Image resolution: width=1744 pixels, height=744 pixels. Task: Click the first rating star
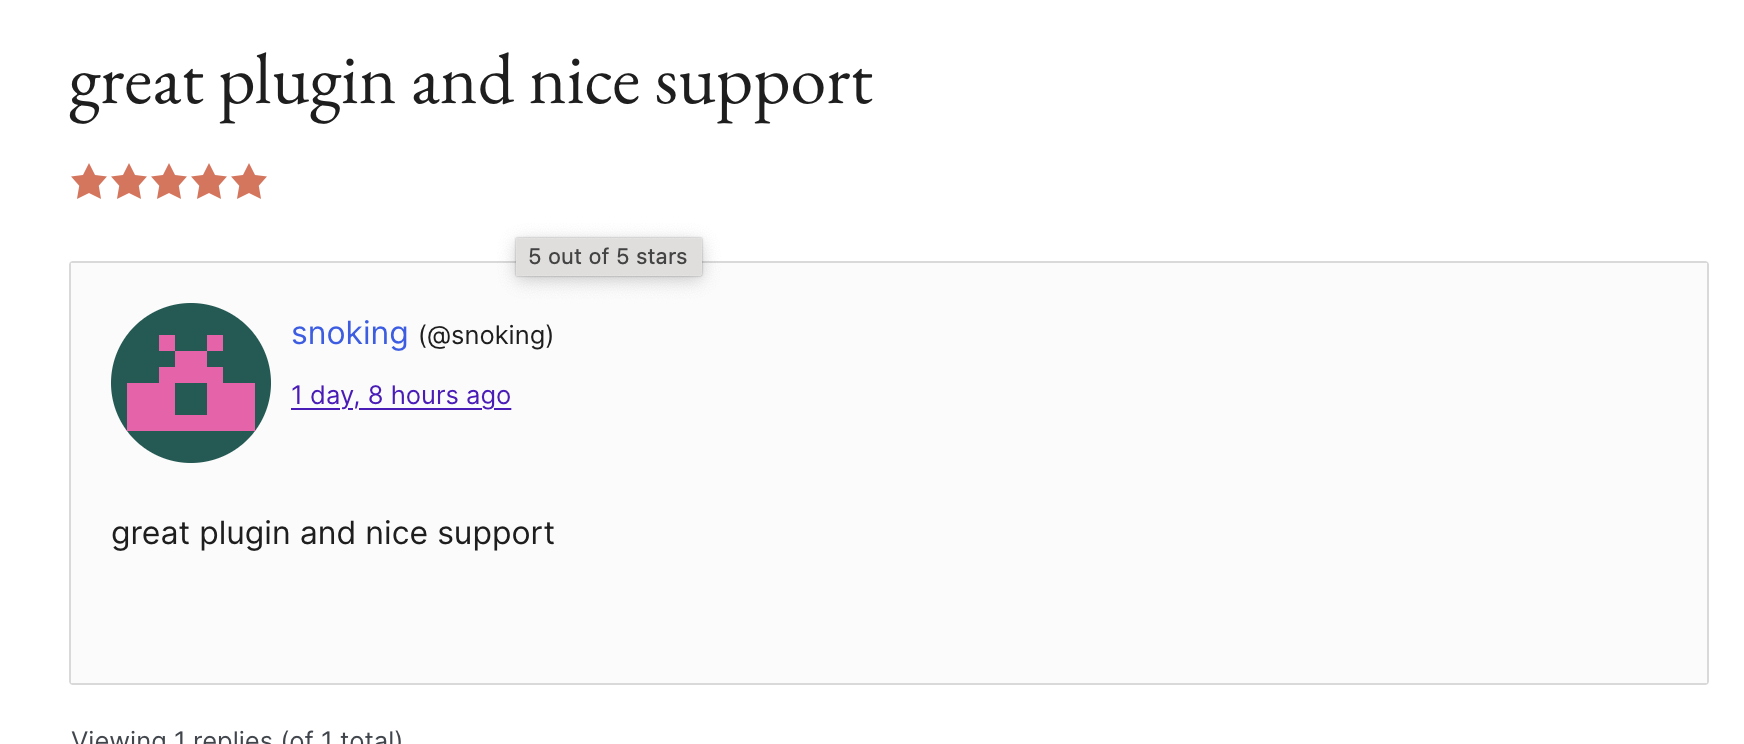tap(89, 182)
